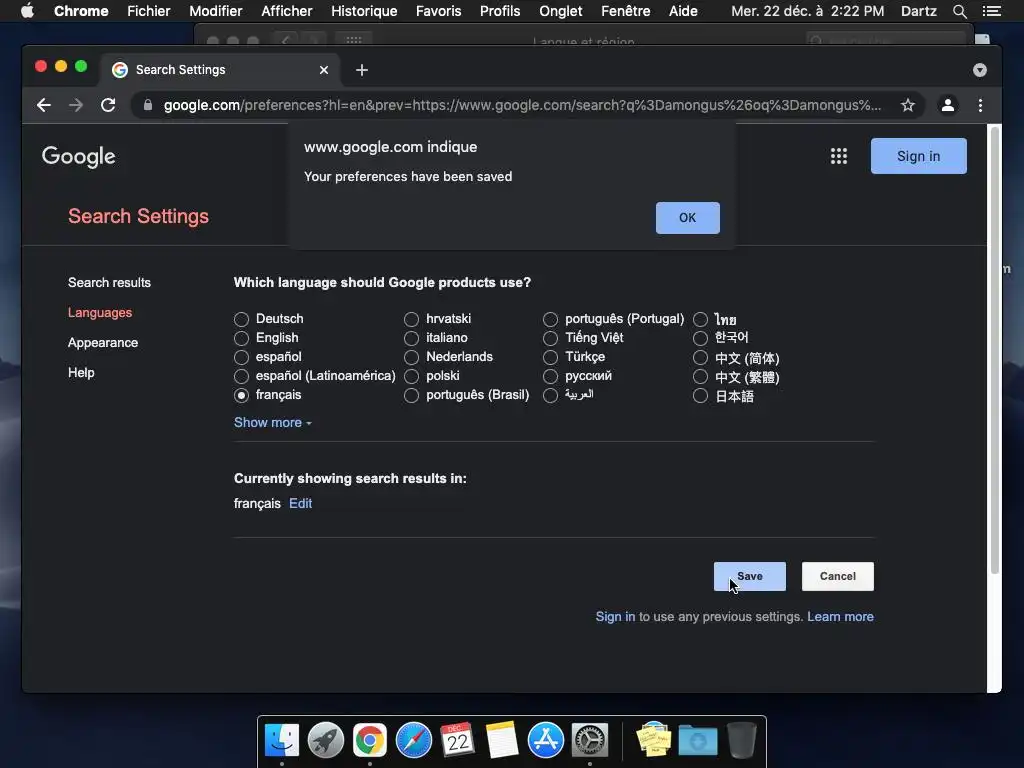Select español (Latinoamérica) radio button
Image resolution: width=1024 pixels, height=768 pixels.
(242, 376)
